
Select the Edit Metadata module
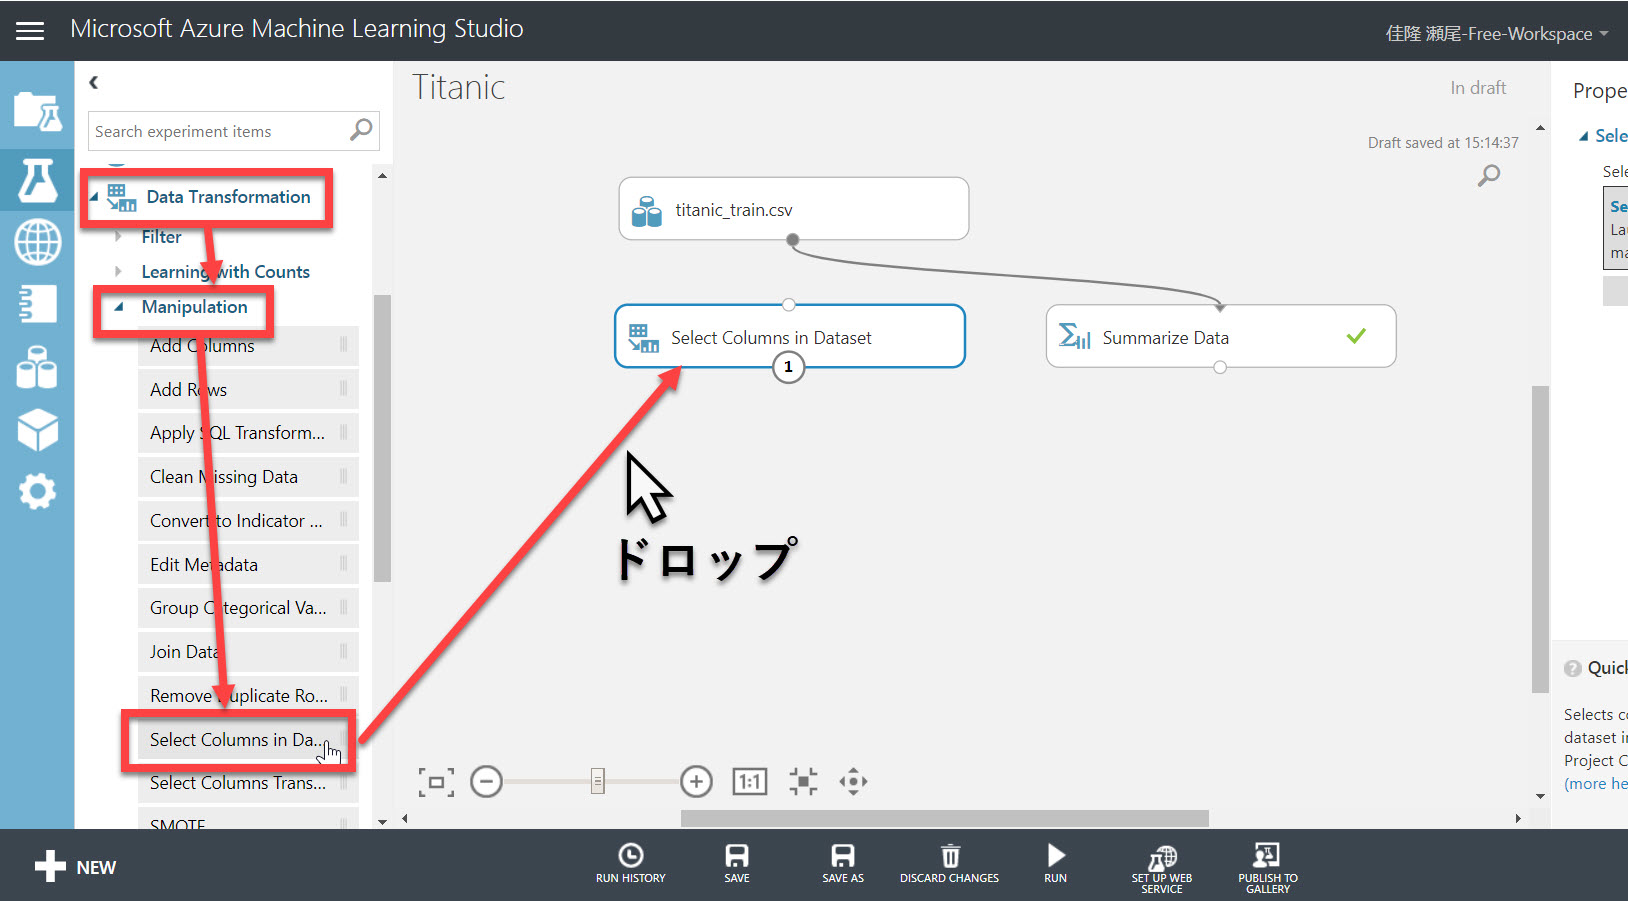point(248,565)
